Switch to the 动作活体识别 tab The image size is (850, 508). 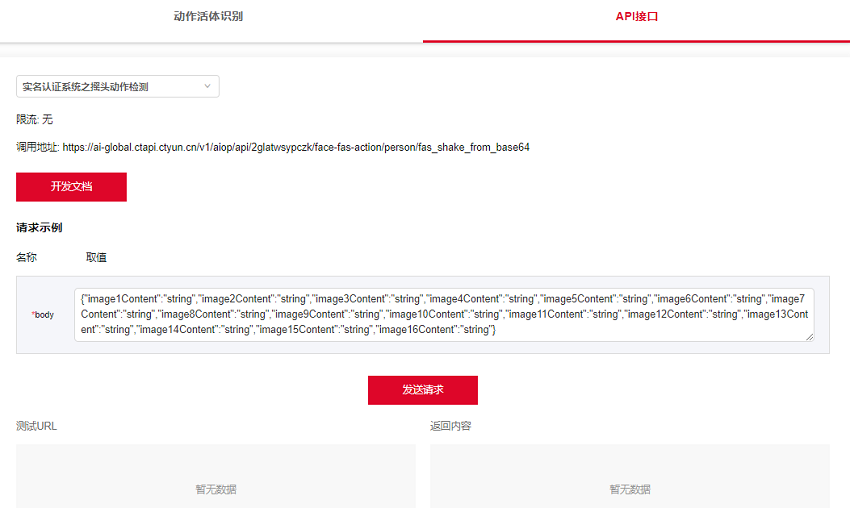[208, 16]
